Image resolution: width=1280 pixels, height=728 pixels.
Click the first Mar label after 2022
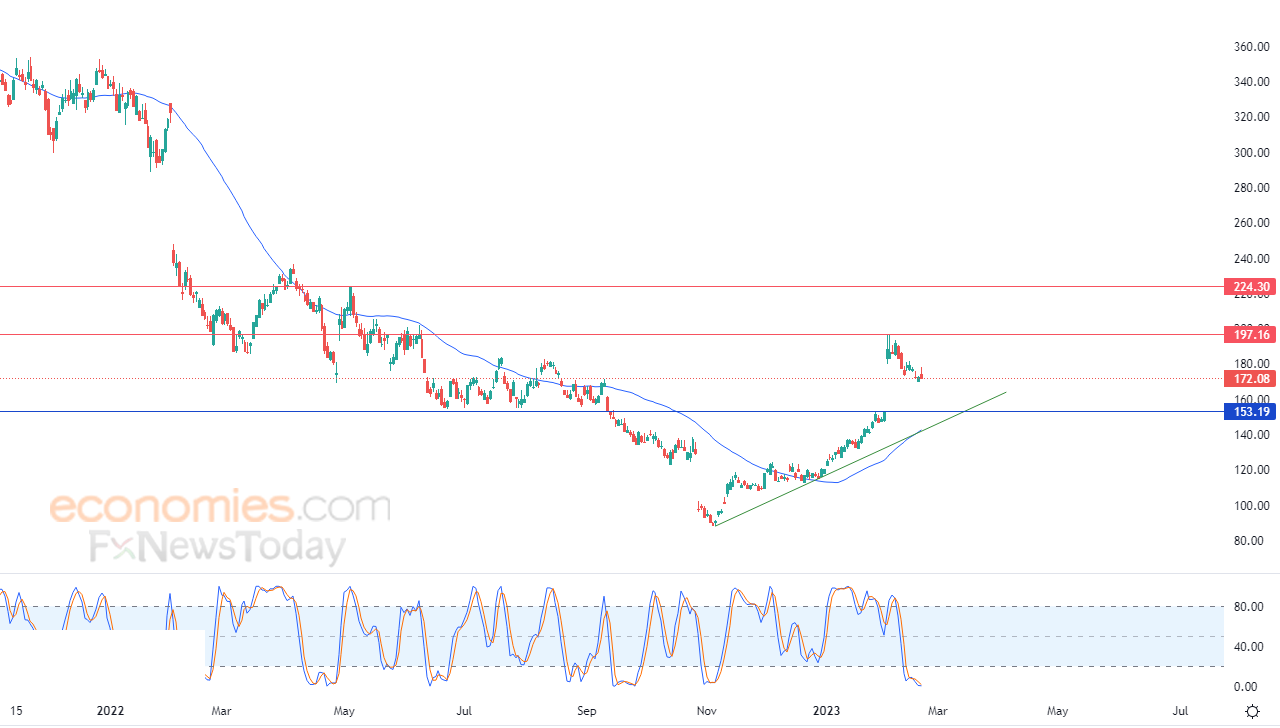pyautogui.click(x=222, y=712)
